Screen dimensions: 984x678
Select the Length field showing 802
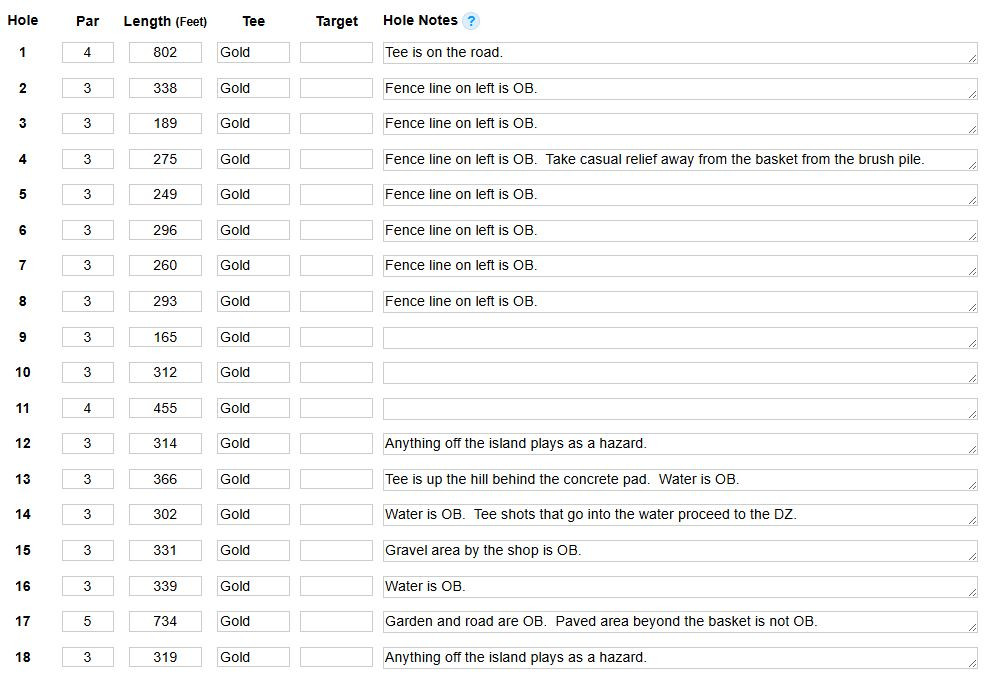click(166, 52)
